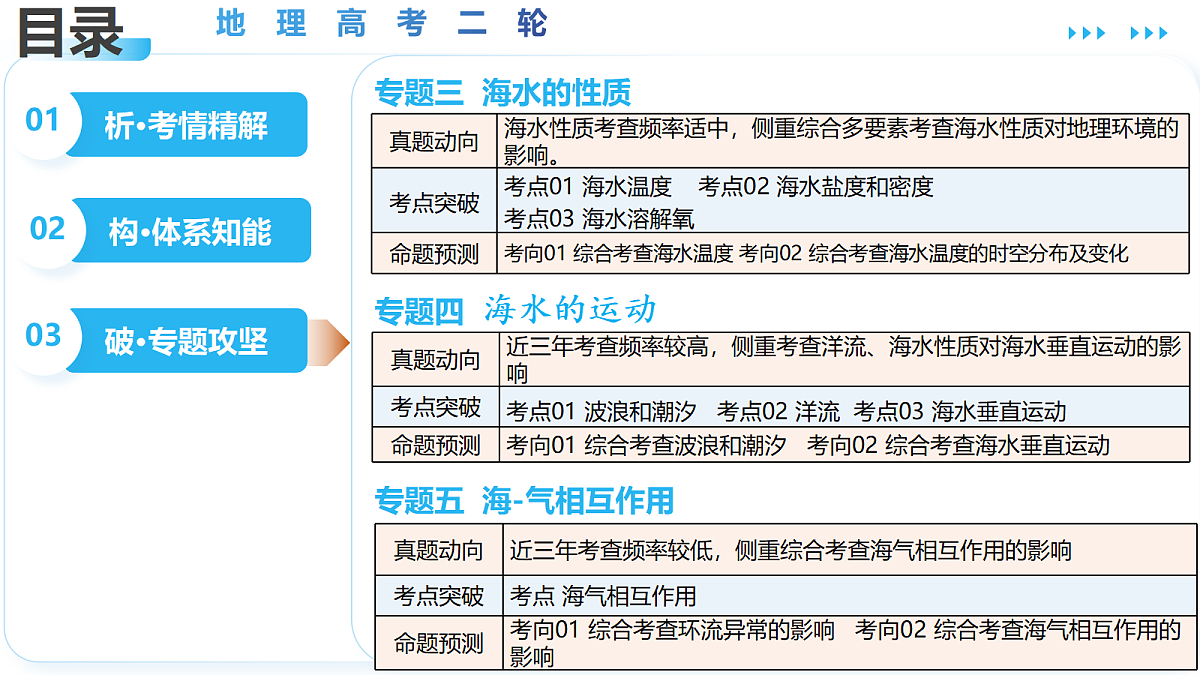Select 命题预测 cell under 专题三
Image resolution: width=1200 pixels, height=675 pixels.
coord(434,254)
